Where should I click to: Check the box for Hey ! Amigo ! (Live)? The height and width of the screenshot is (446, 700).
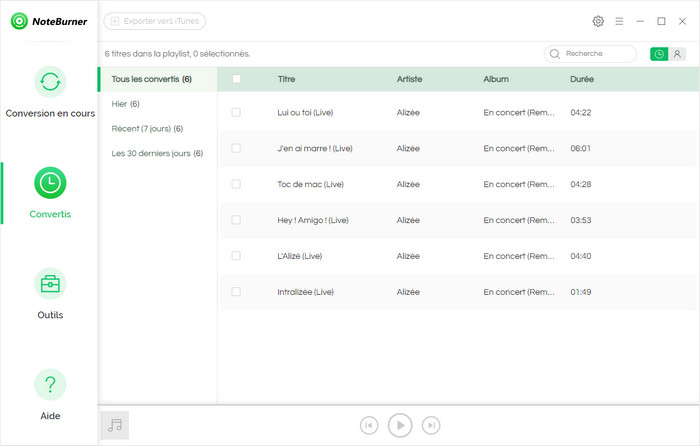pyautogui.click(x=236, y=220)
